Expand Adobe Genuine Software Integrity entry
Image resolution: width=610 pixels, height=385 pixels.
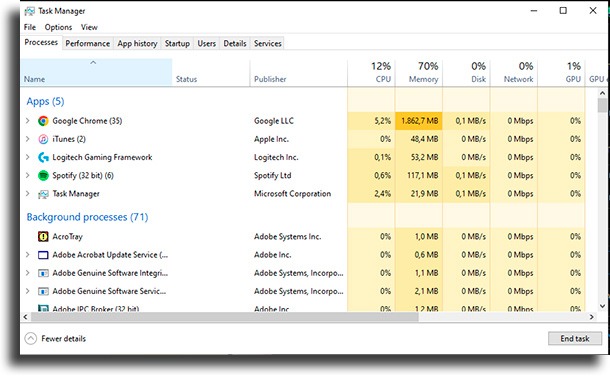(28, 273)
